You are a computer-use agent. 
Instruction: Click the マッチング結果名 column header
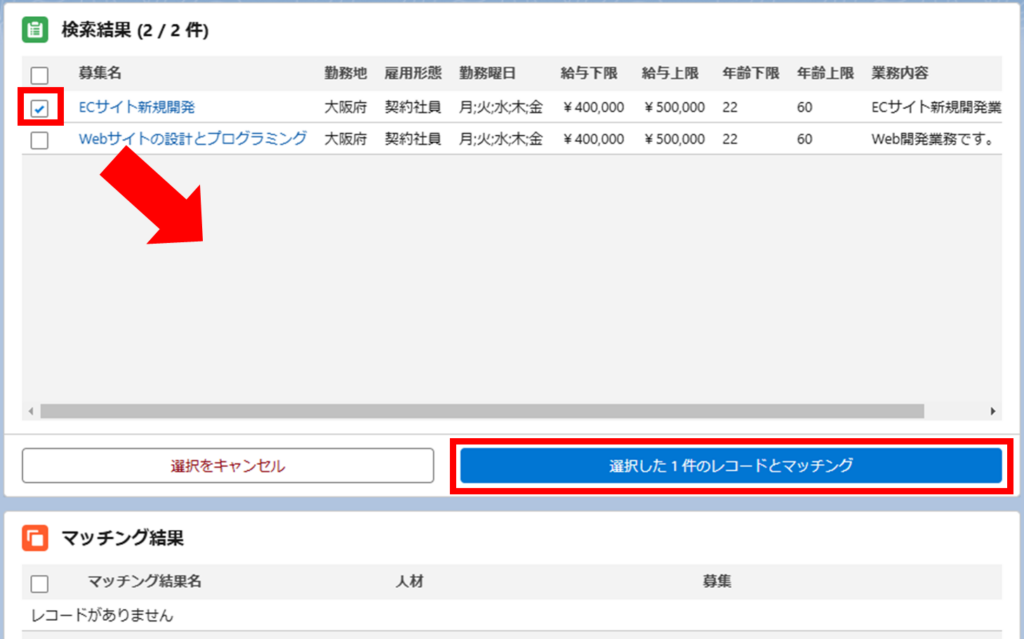145,581
